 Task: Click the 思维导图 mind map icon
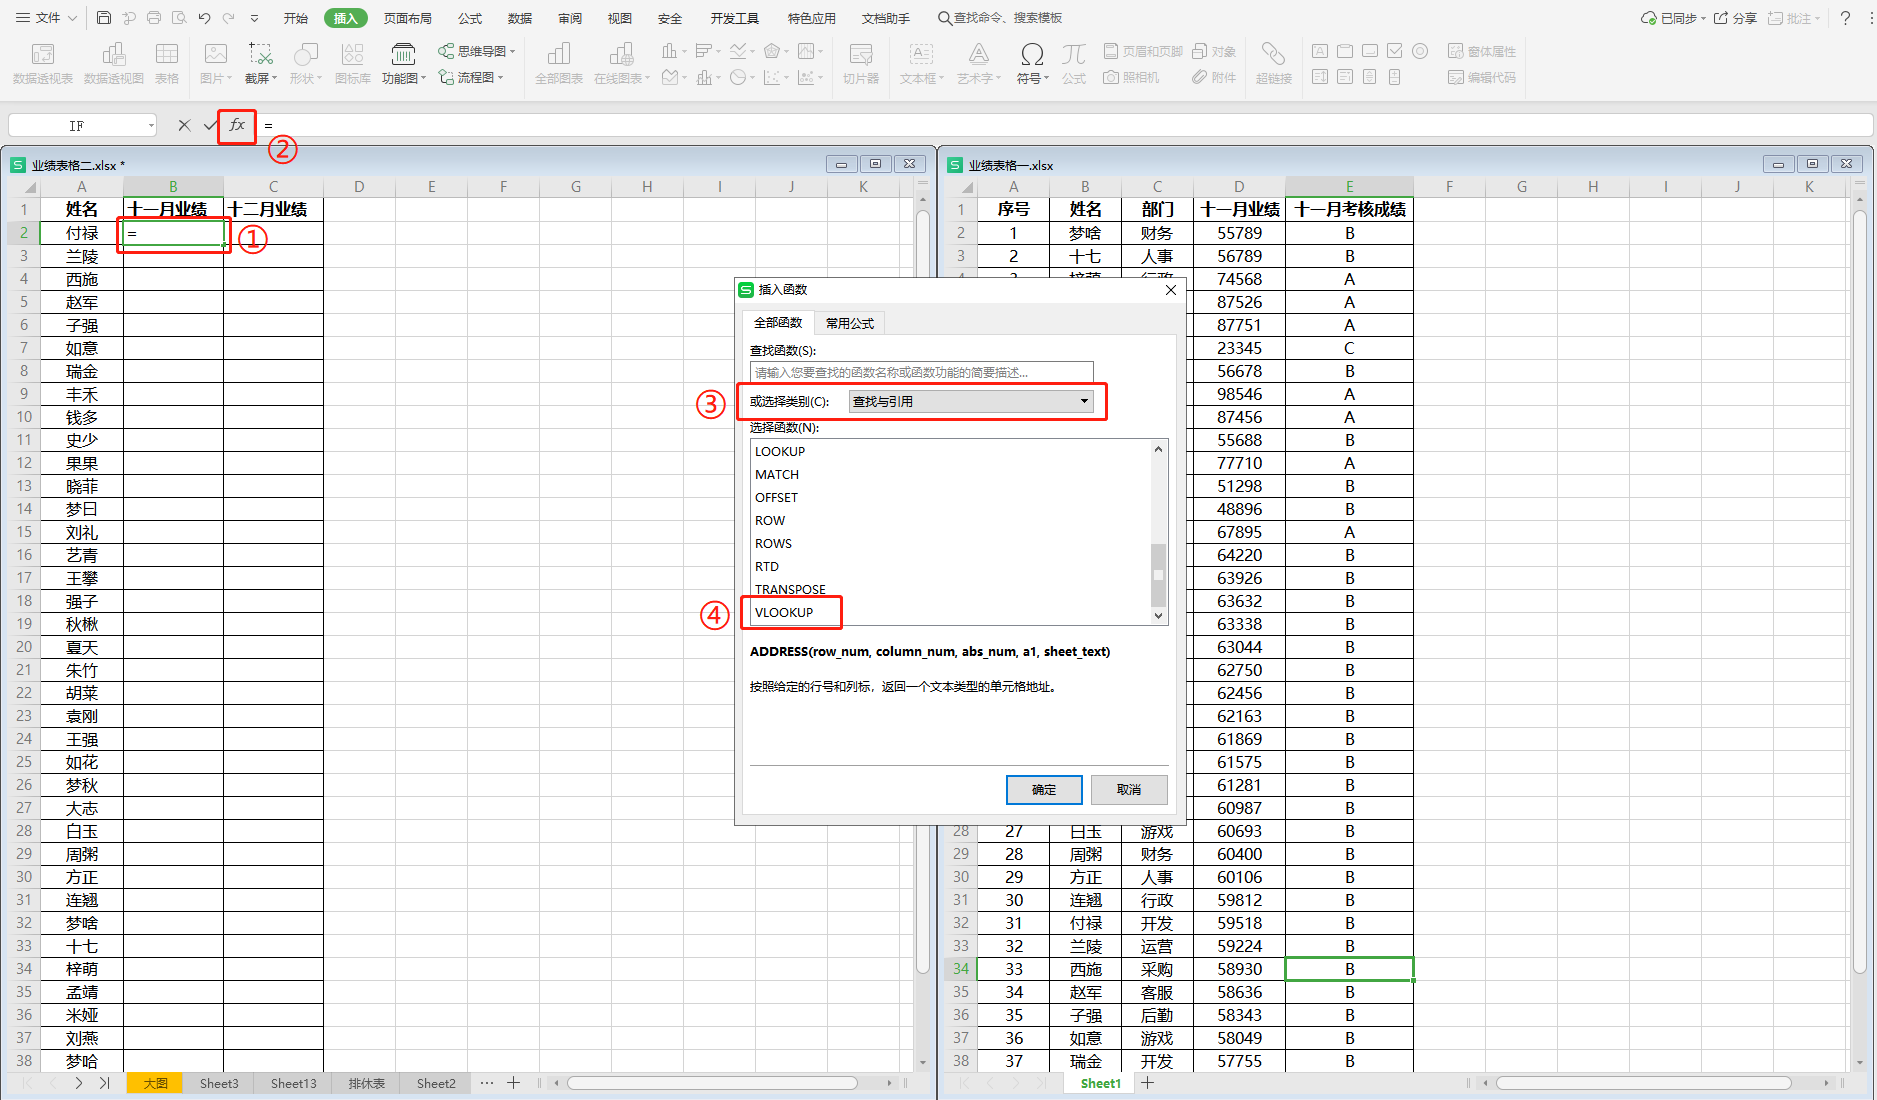[x=446, y=51]
